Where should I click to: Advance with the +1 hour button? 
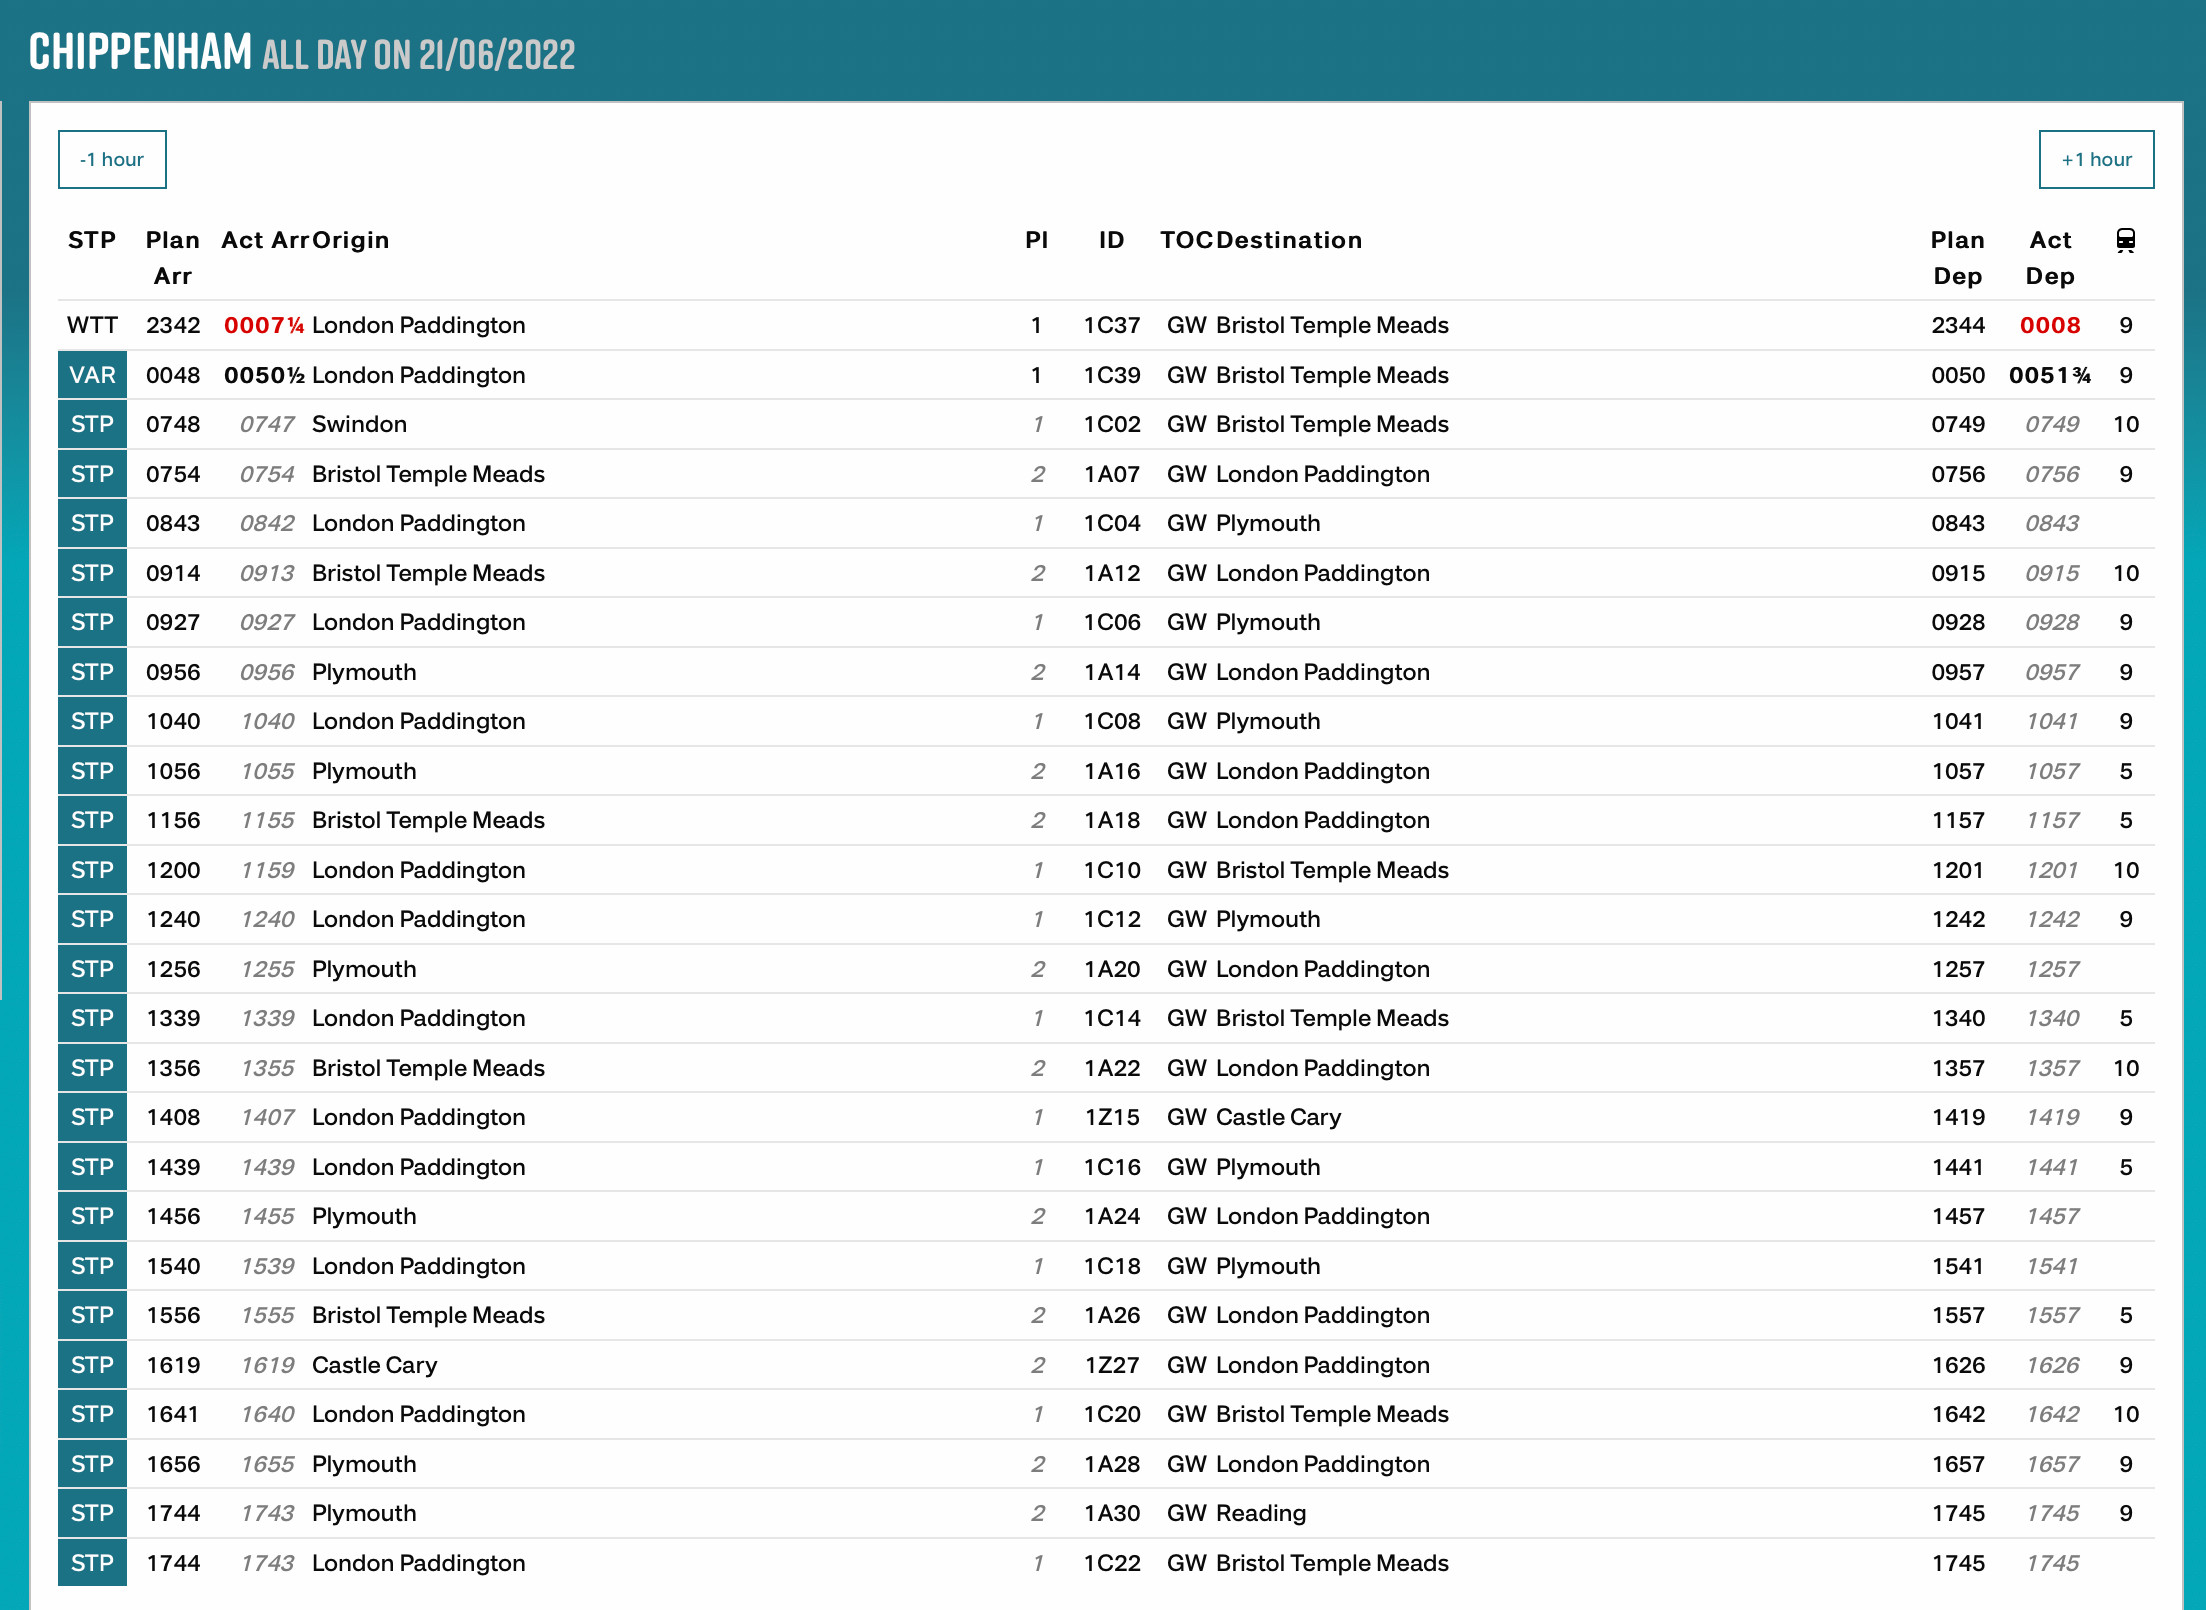point(2096,159)
